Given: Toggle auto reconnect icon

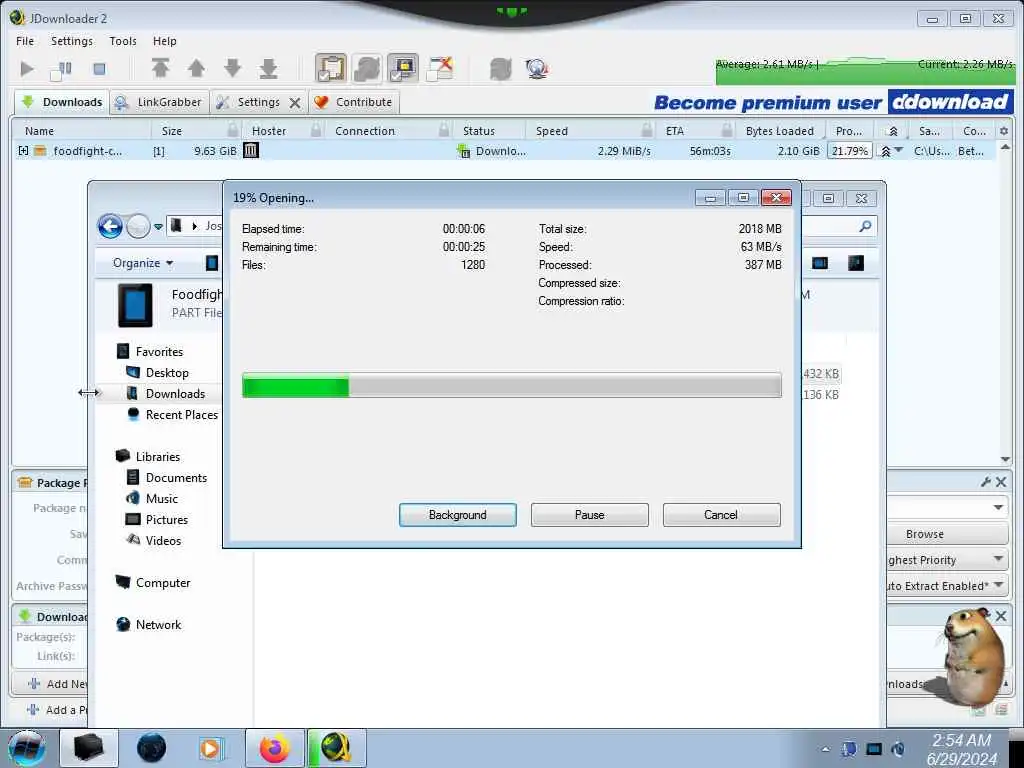Looking at the screenshot, I should coord(367,68).
